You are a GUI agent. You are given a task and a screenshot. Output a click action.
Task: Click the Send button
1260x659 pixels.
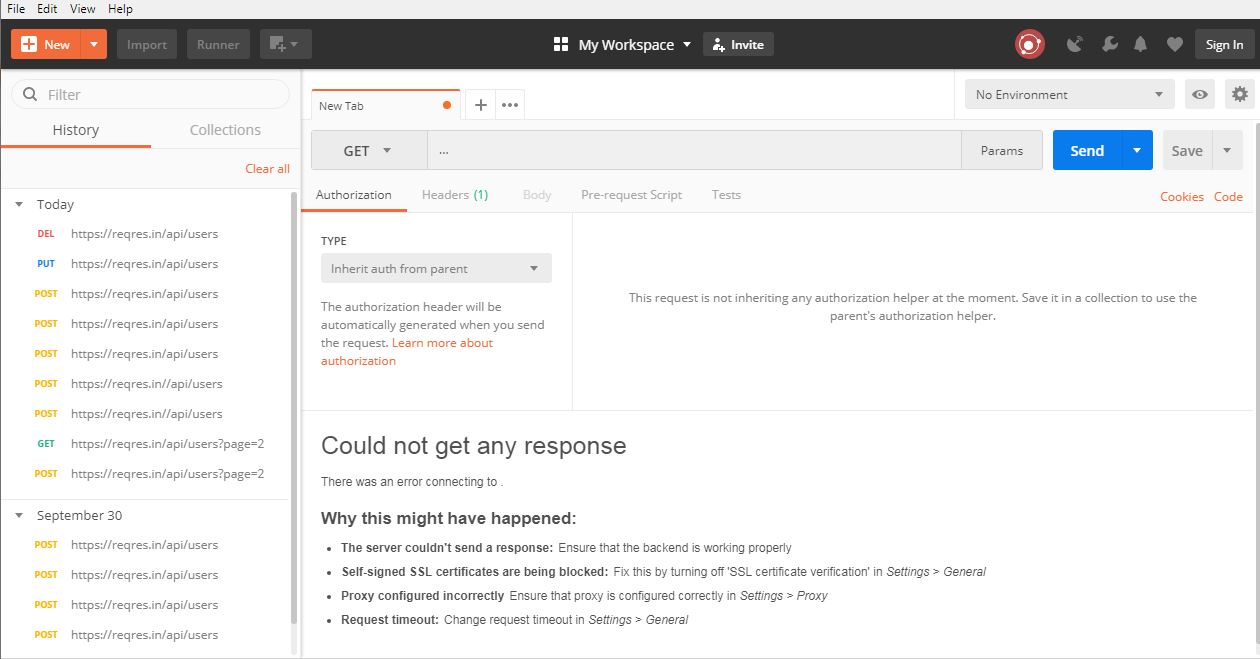(1086, 150)
